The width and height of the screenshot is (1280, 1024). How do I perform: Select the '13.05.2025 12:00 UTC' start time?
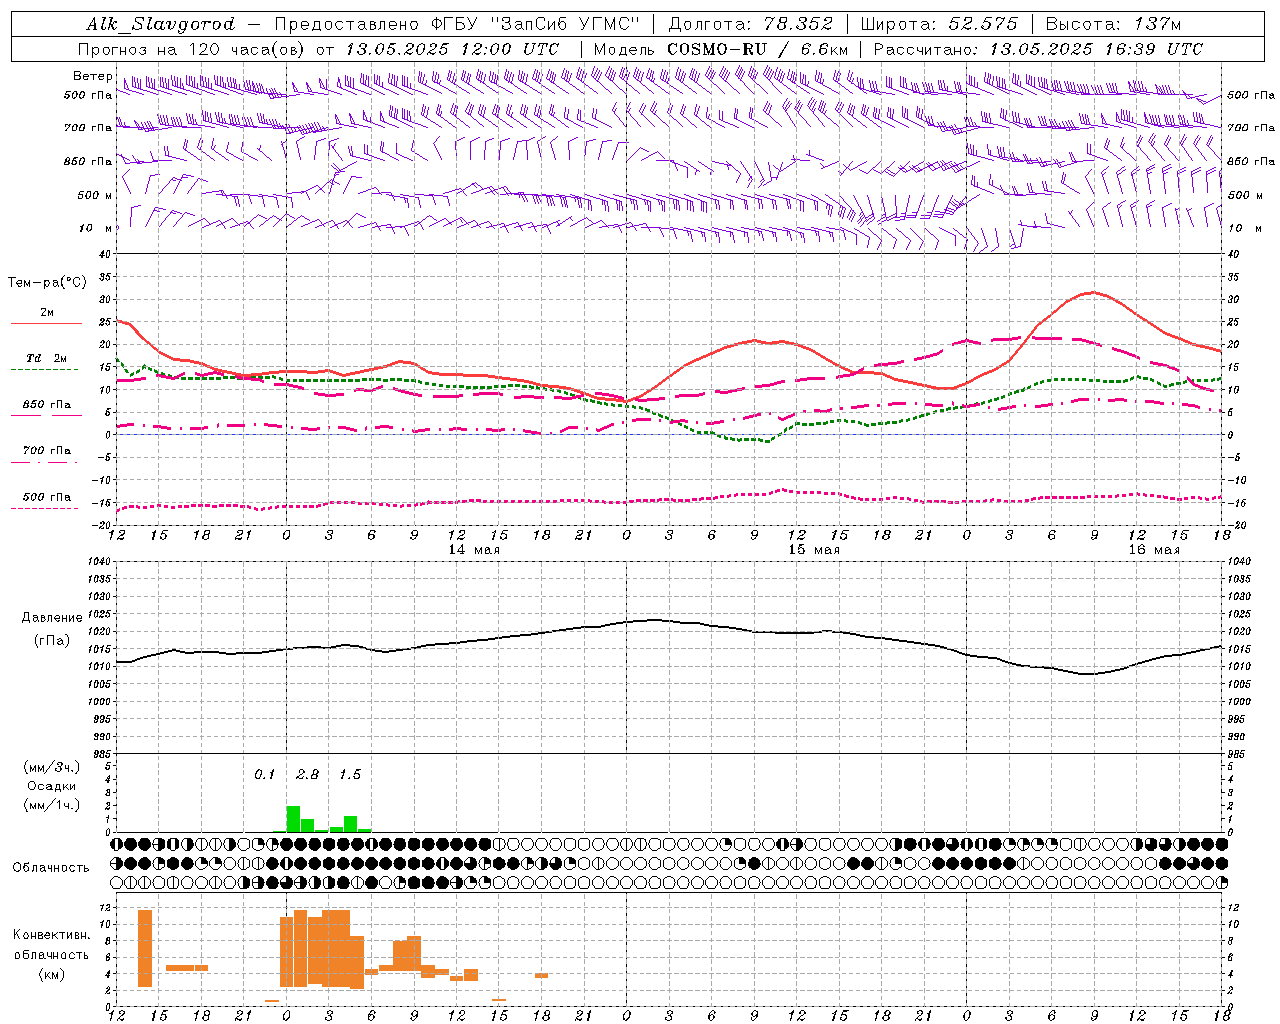(x=452, y=49)
